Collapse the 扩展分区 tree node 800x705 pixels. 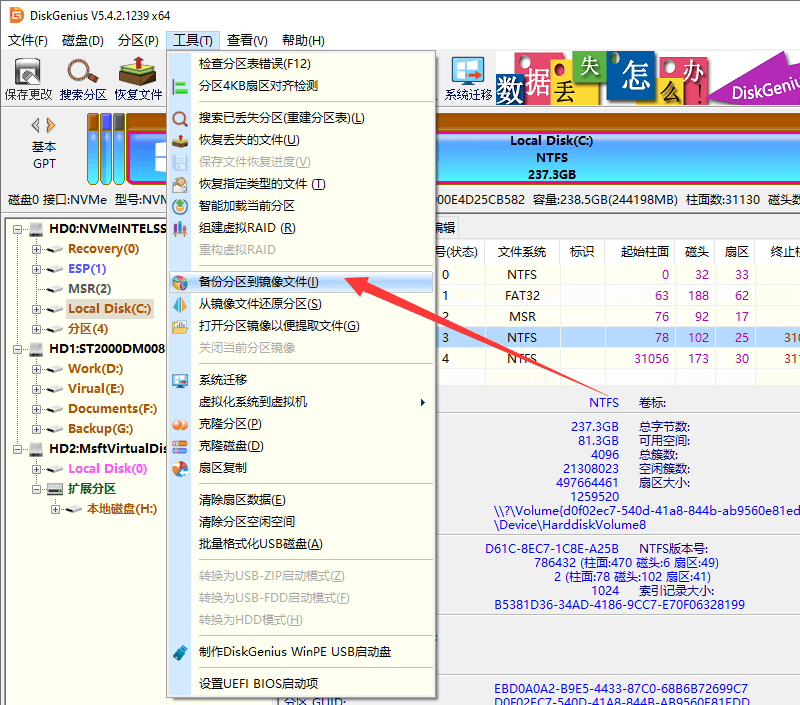(x=36, y=490)
